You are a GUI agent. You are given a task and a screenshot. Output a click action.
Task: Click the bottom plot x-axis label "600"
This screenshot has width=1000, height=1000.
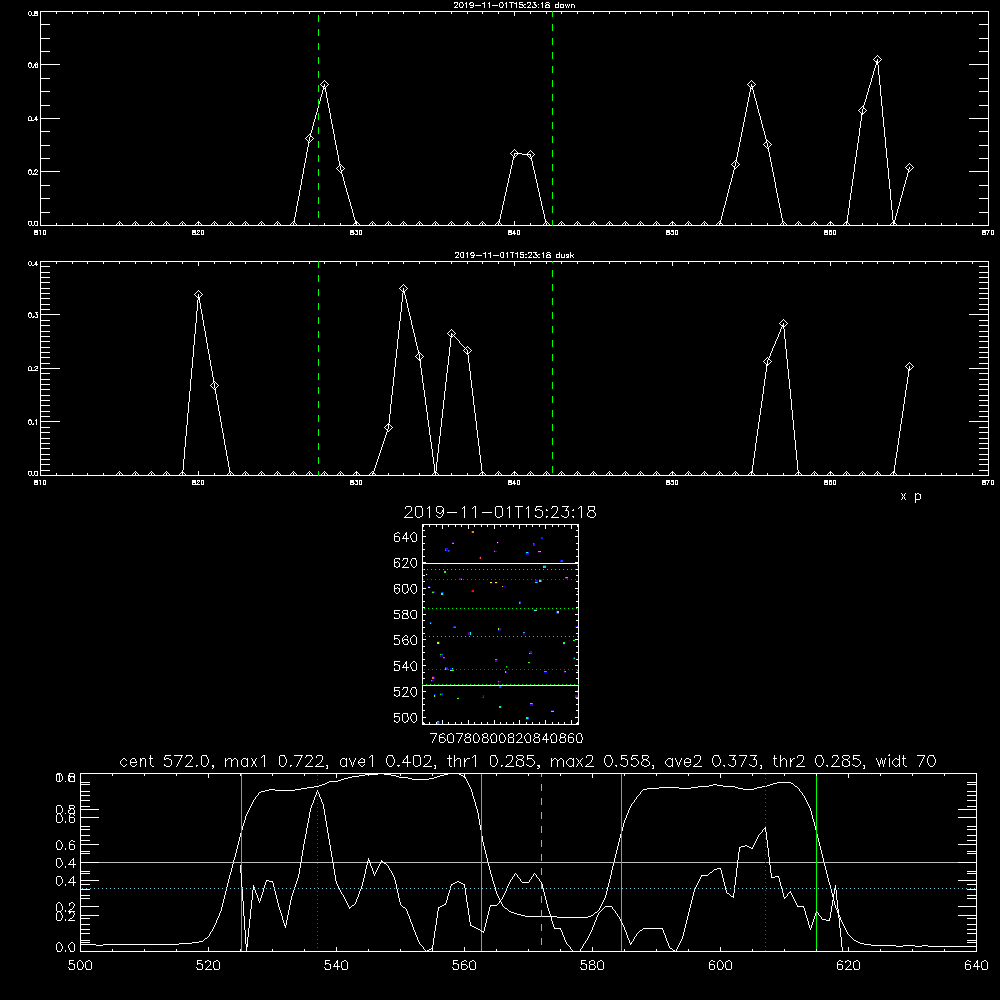[720, 966]
